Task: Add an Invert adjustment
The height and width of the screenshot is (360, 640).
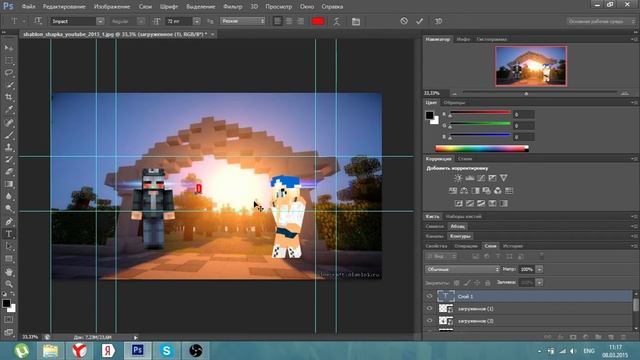Action: pos(459,203)
